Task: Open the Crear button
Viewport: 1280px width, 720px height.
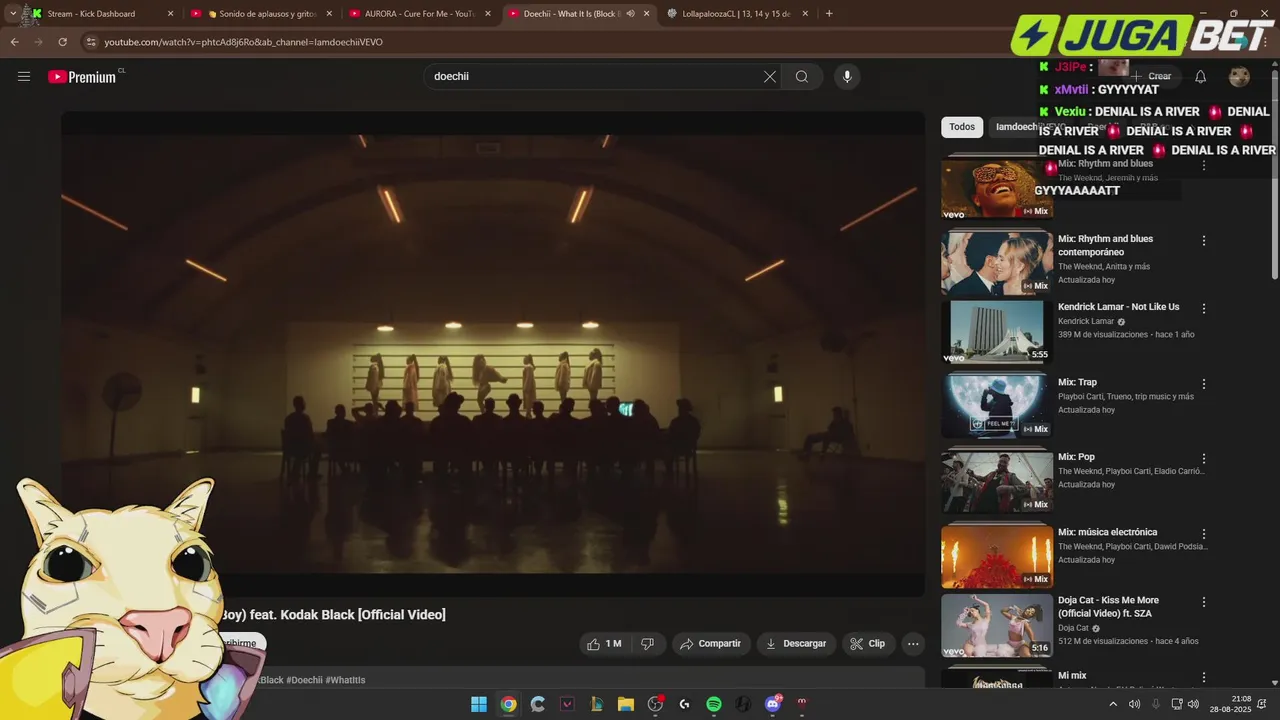Action: tap(1151, 76)
